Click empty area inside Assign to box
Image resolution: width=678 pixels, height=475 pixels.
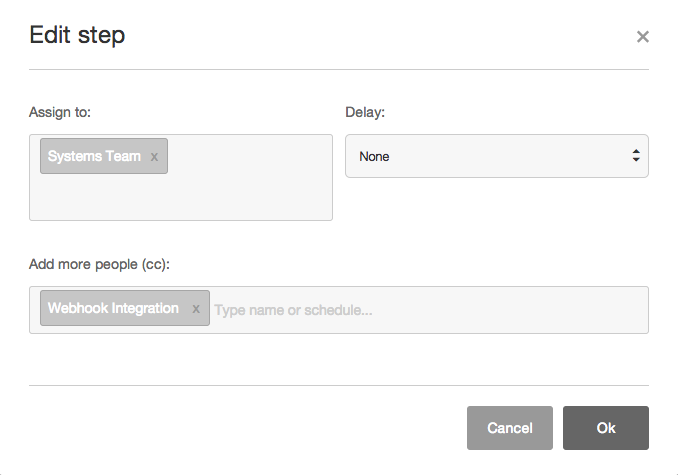[249, 177]
